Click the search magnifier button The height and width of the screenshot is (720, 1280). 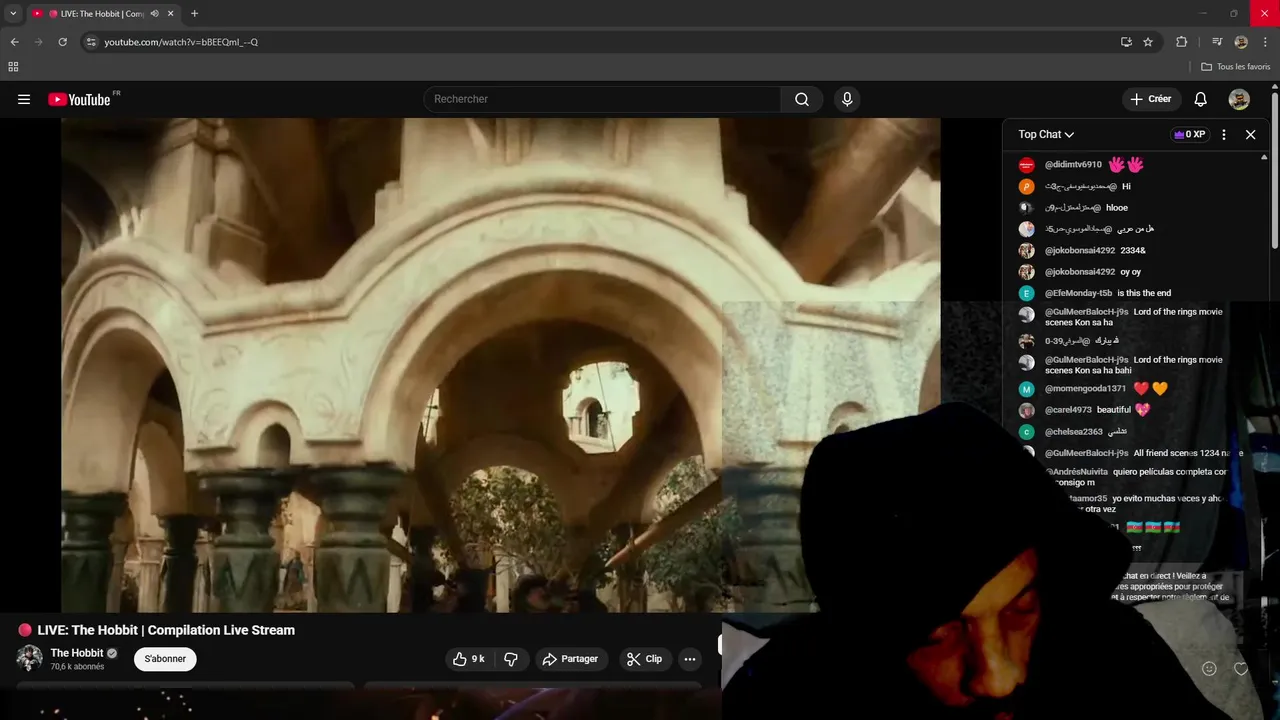tap(802, 99)
